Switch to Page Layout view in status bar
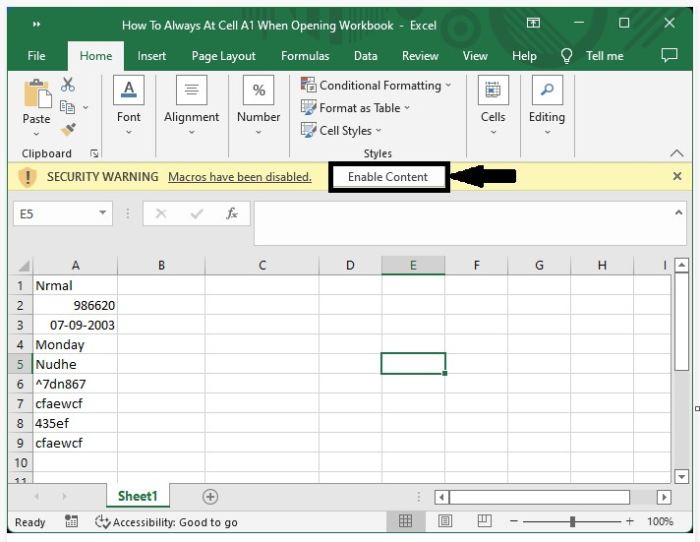 click(445, 521)
